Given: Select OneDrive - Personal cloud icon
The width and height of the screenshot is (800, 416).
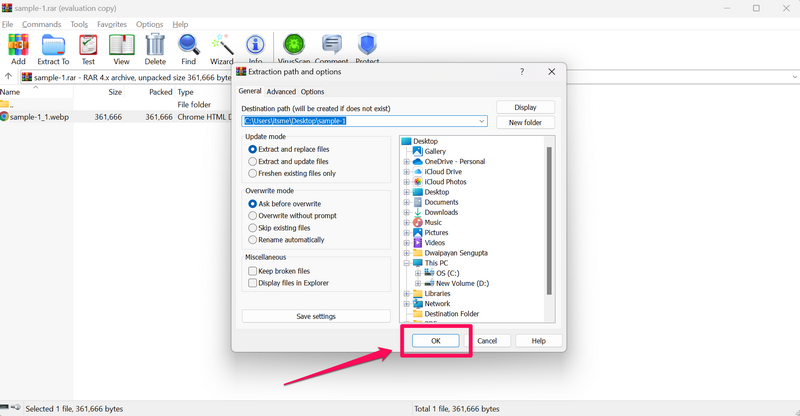Looking at the screenshot, I should pos(417,161).
